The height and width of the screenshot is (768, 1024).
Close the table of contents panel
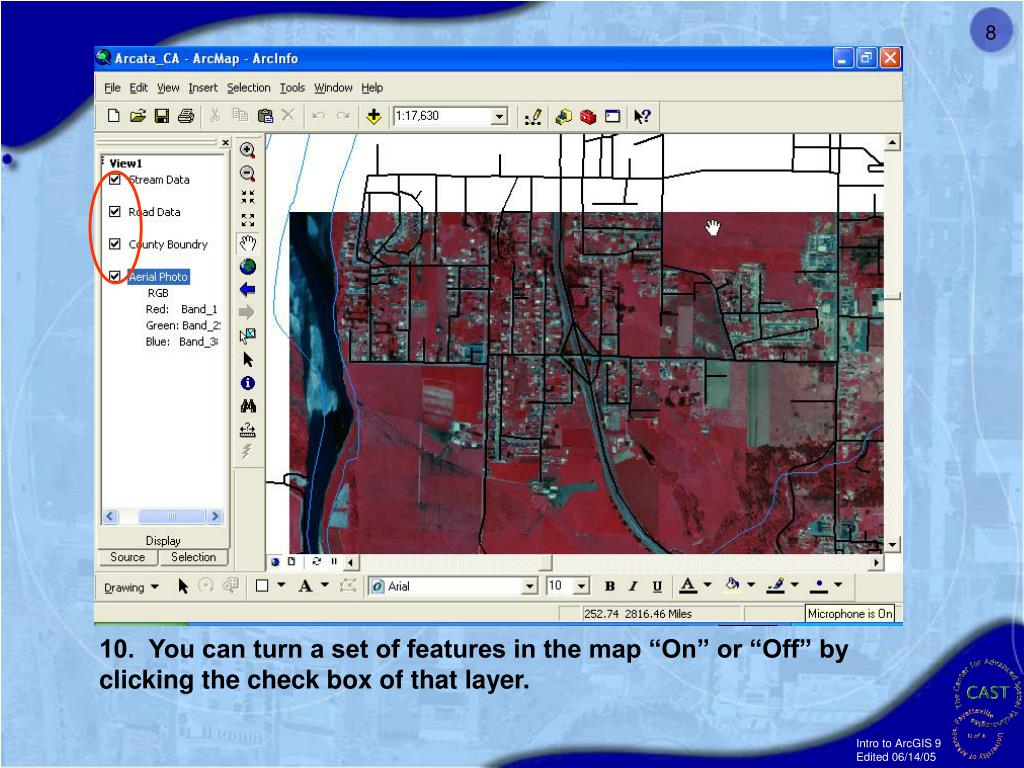[x=225, y=142]
